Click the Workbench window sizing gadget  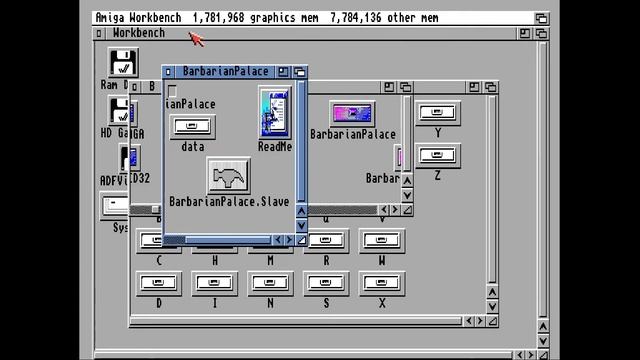[542, 355]
